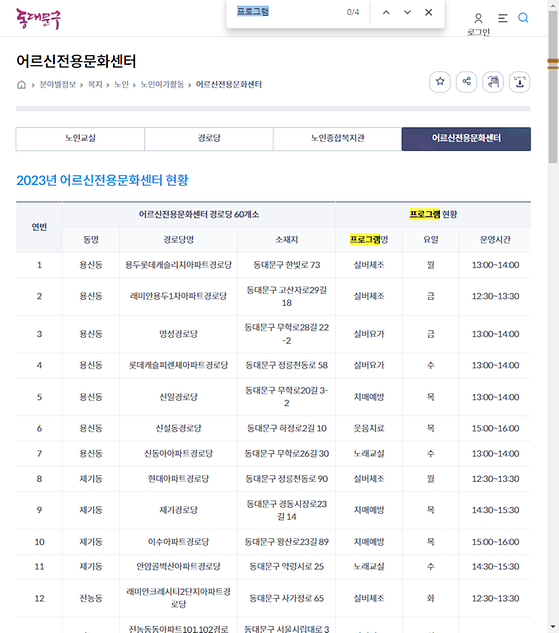Screen dimensions: 559x633
Task: Click address 동대문구 약령시로 25
Action: 287,567
